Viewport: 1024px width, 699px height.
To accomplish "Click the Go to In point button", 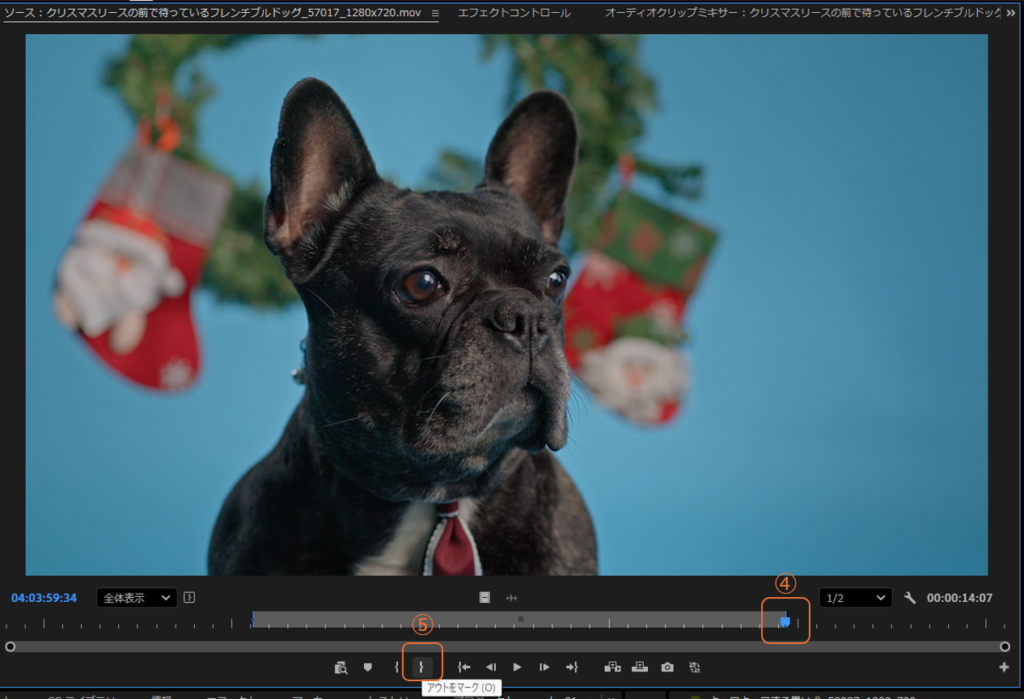I will (464, 667).
